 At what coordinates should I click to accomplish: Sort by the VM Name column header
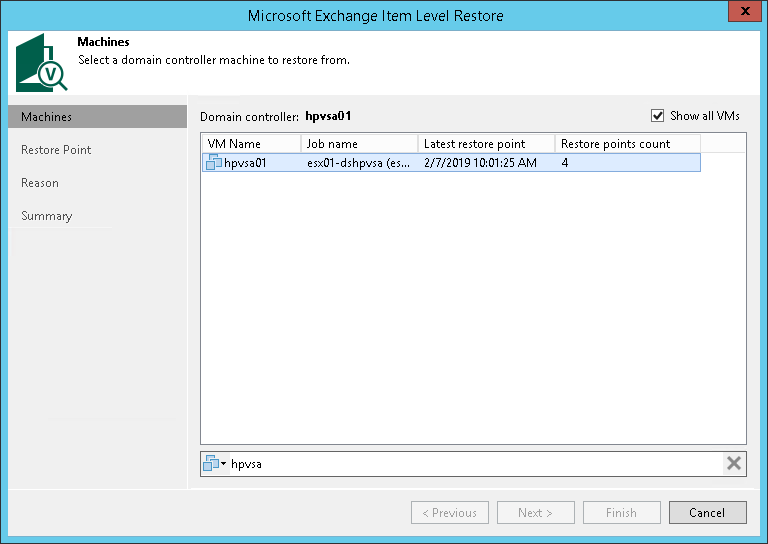coord(252,143)
